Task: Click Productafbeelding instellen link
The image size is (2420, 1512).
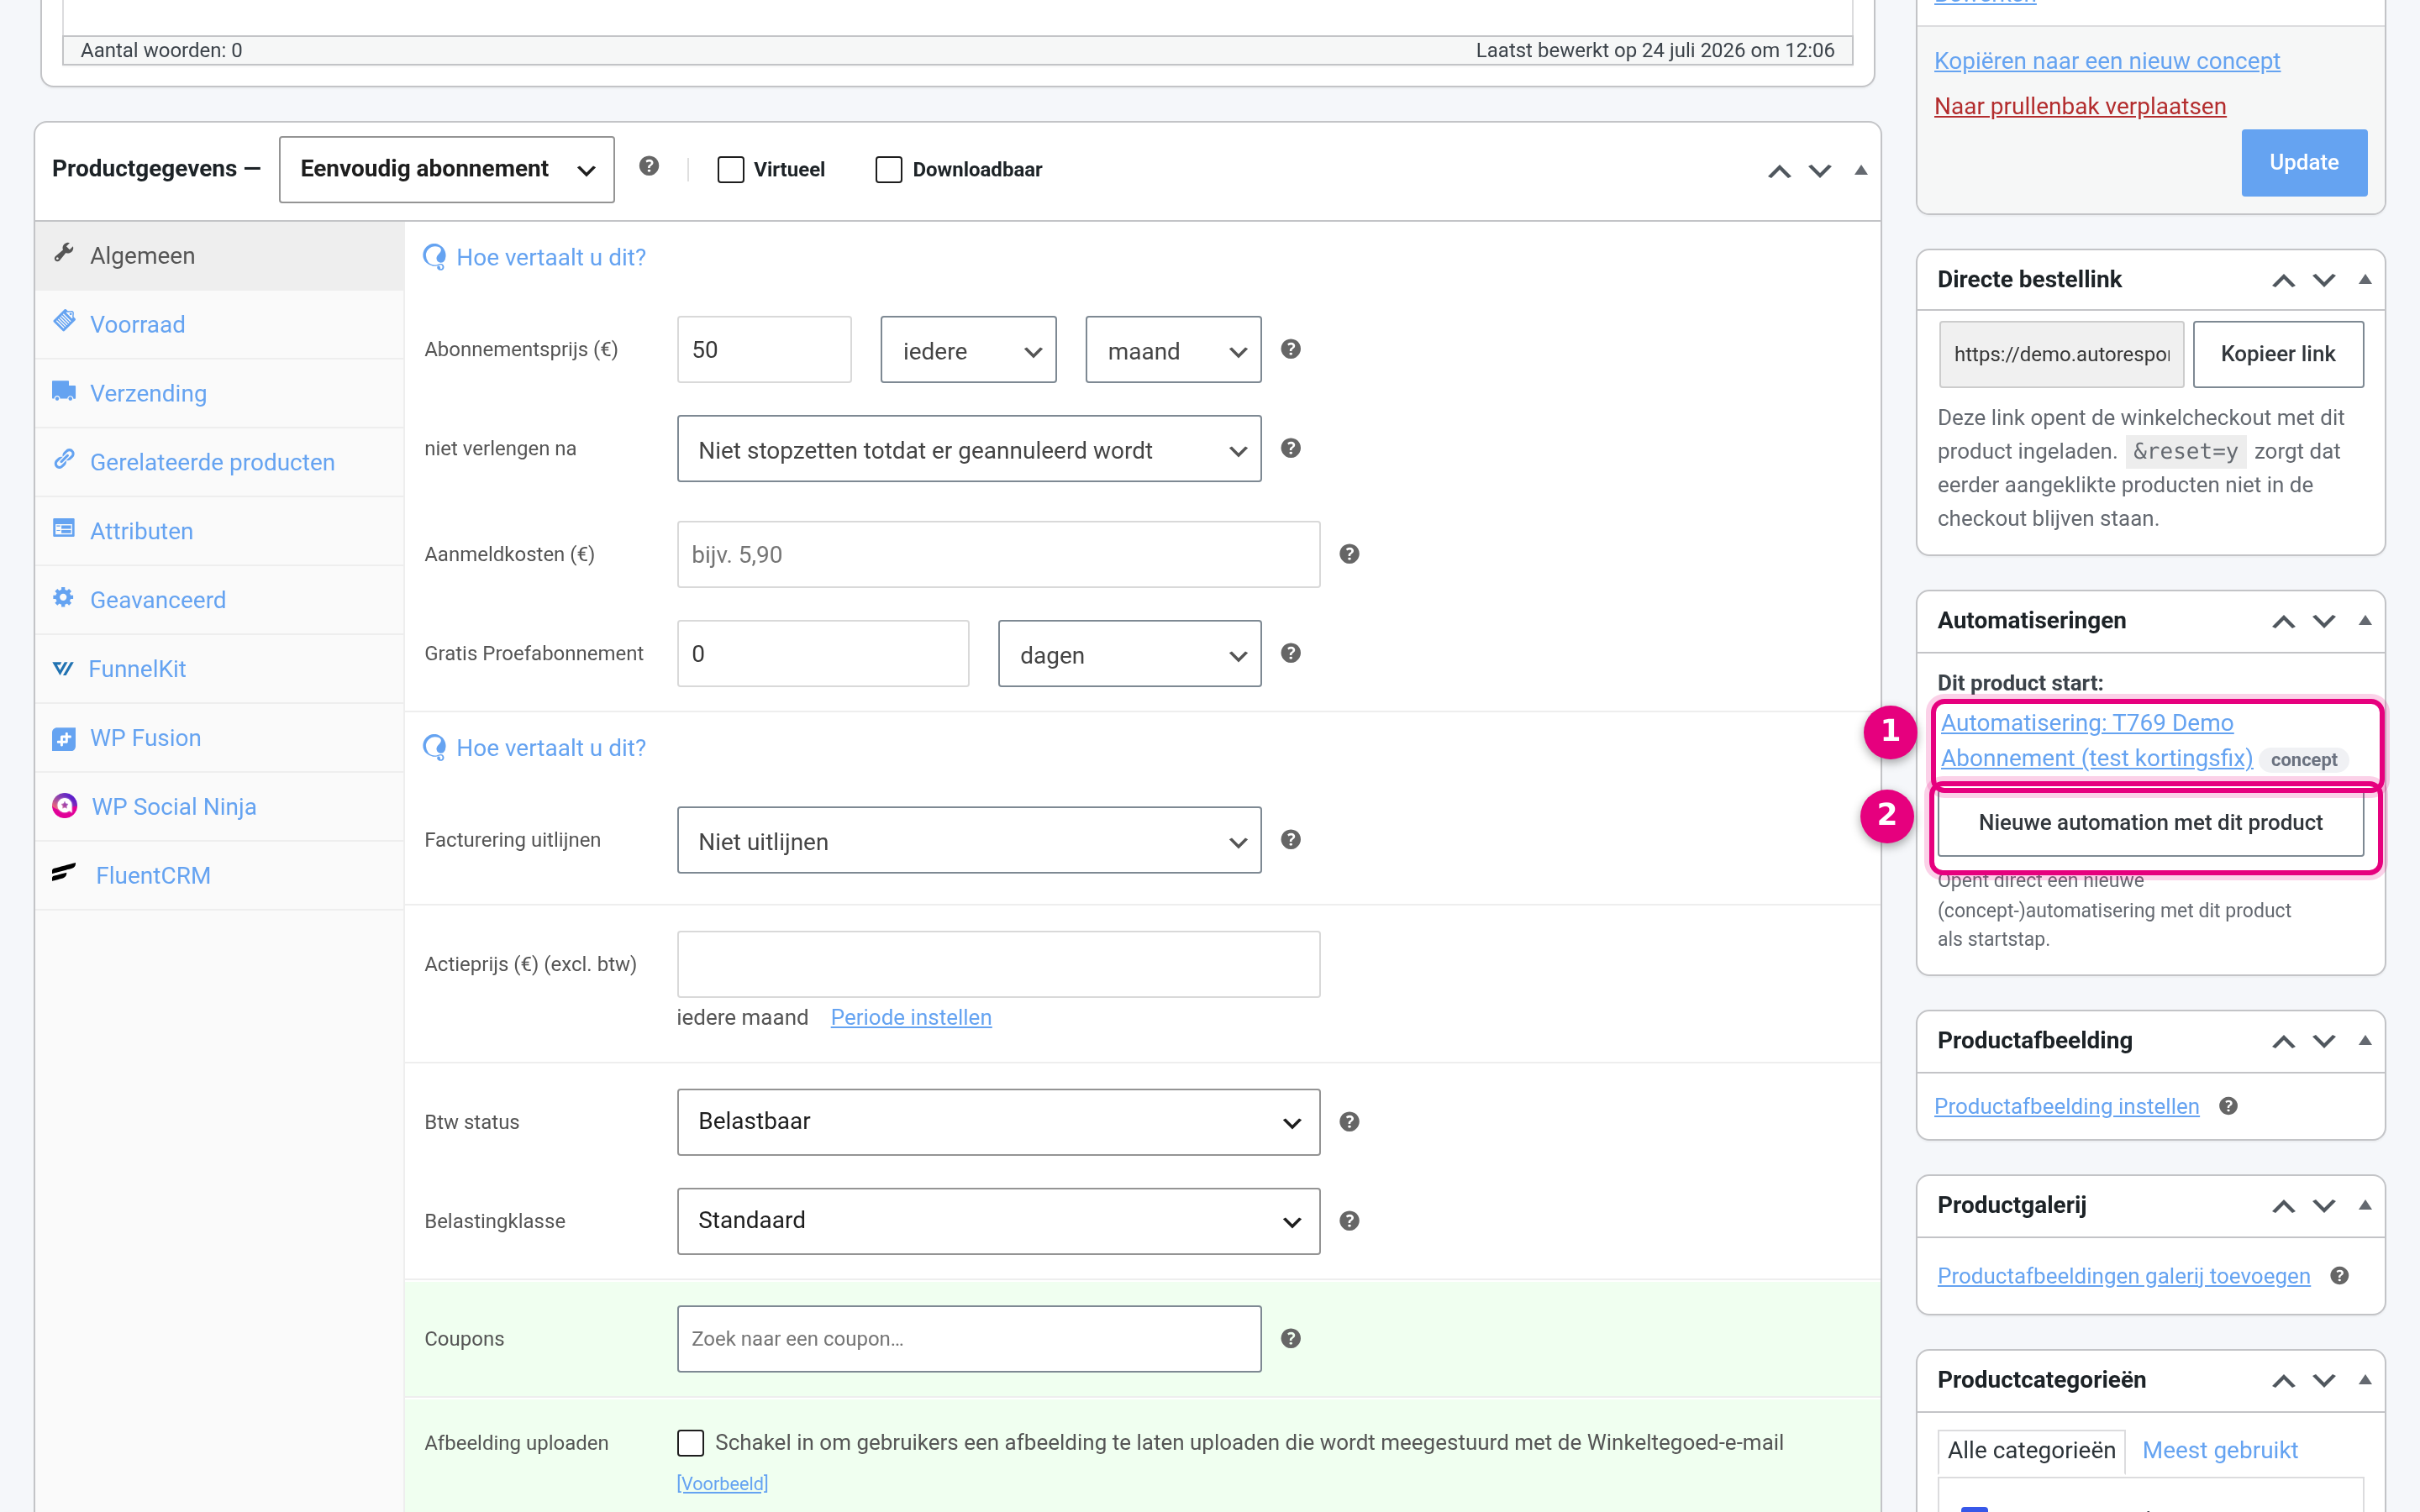Action: point(2066,1106)
